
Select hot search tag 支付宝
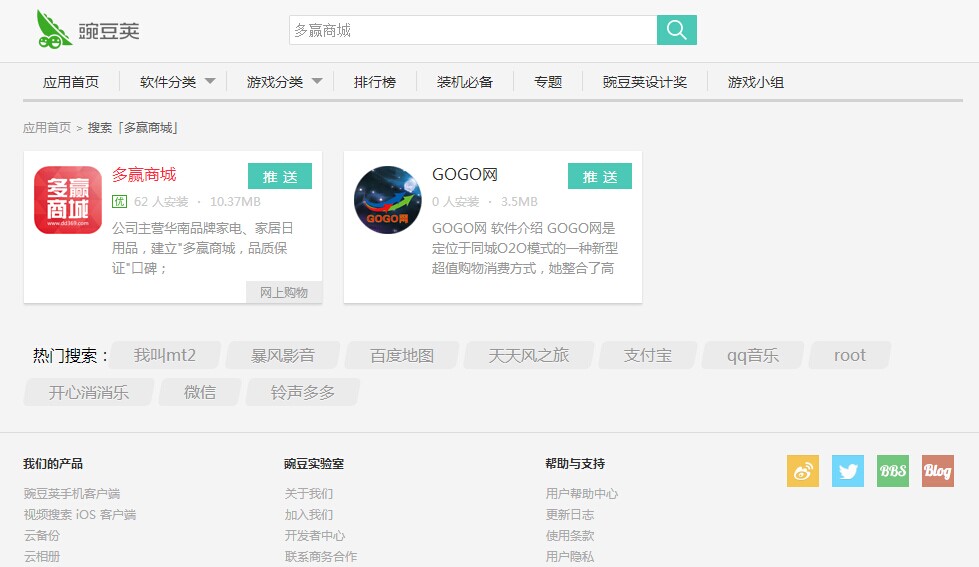[647, 355]
